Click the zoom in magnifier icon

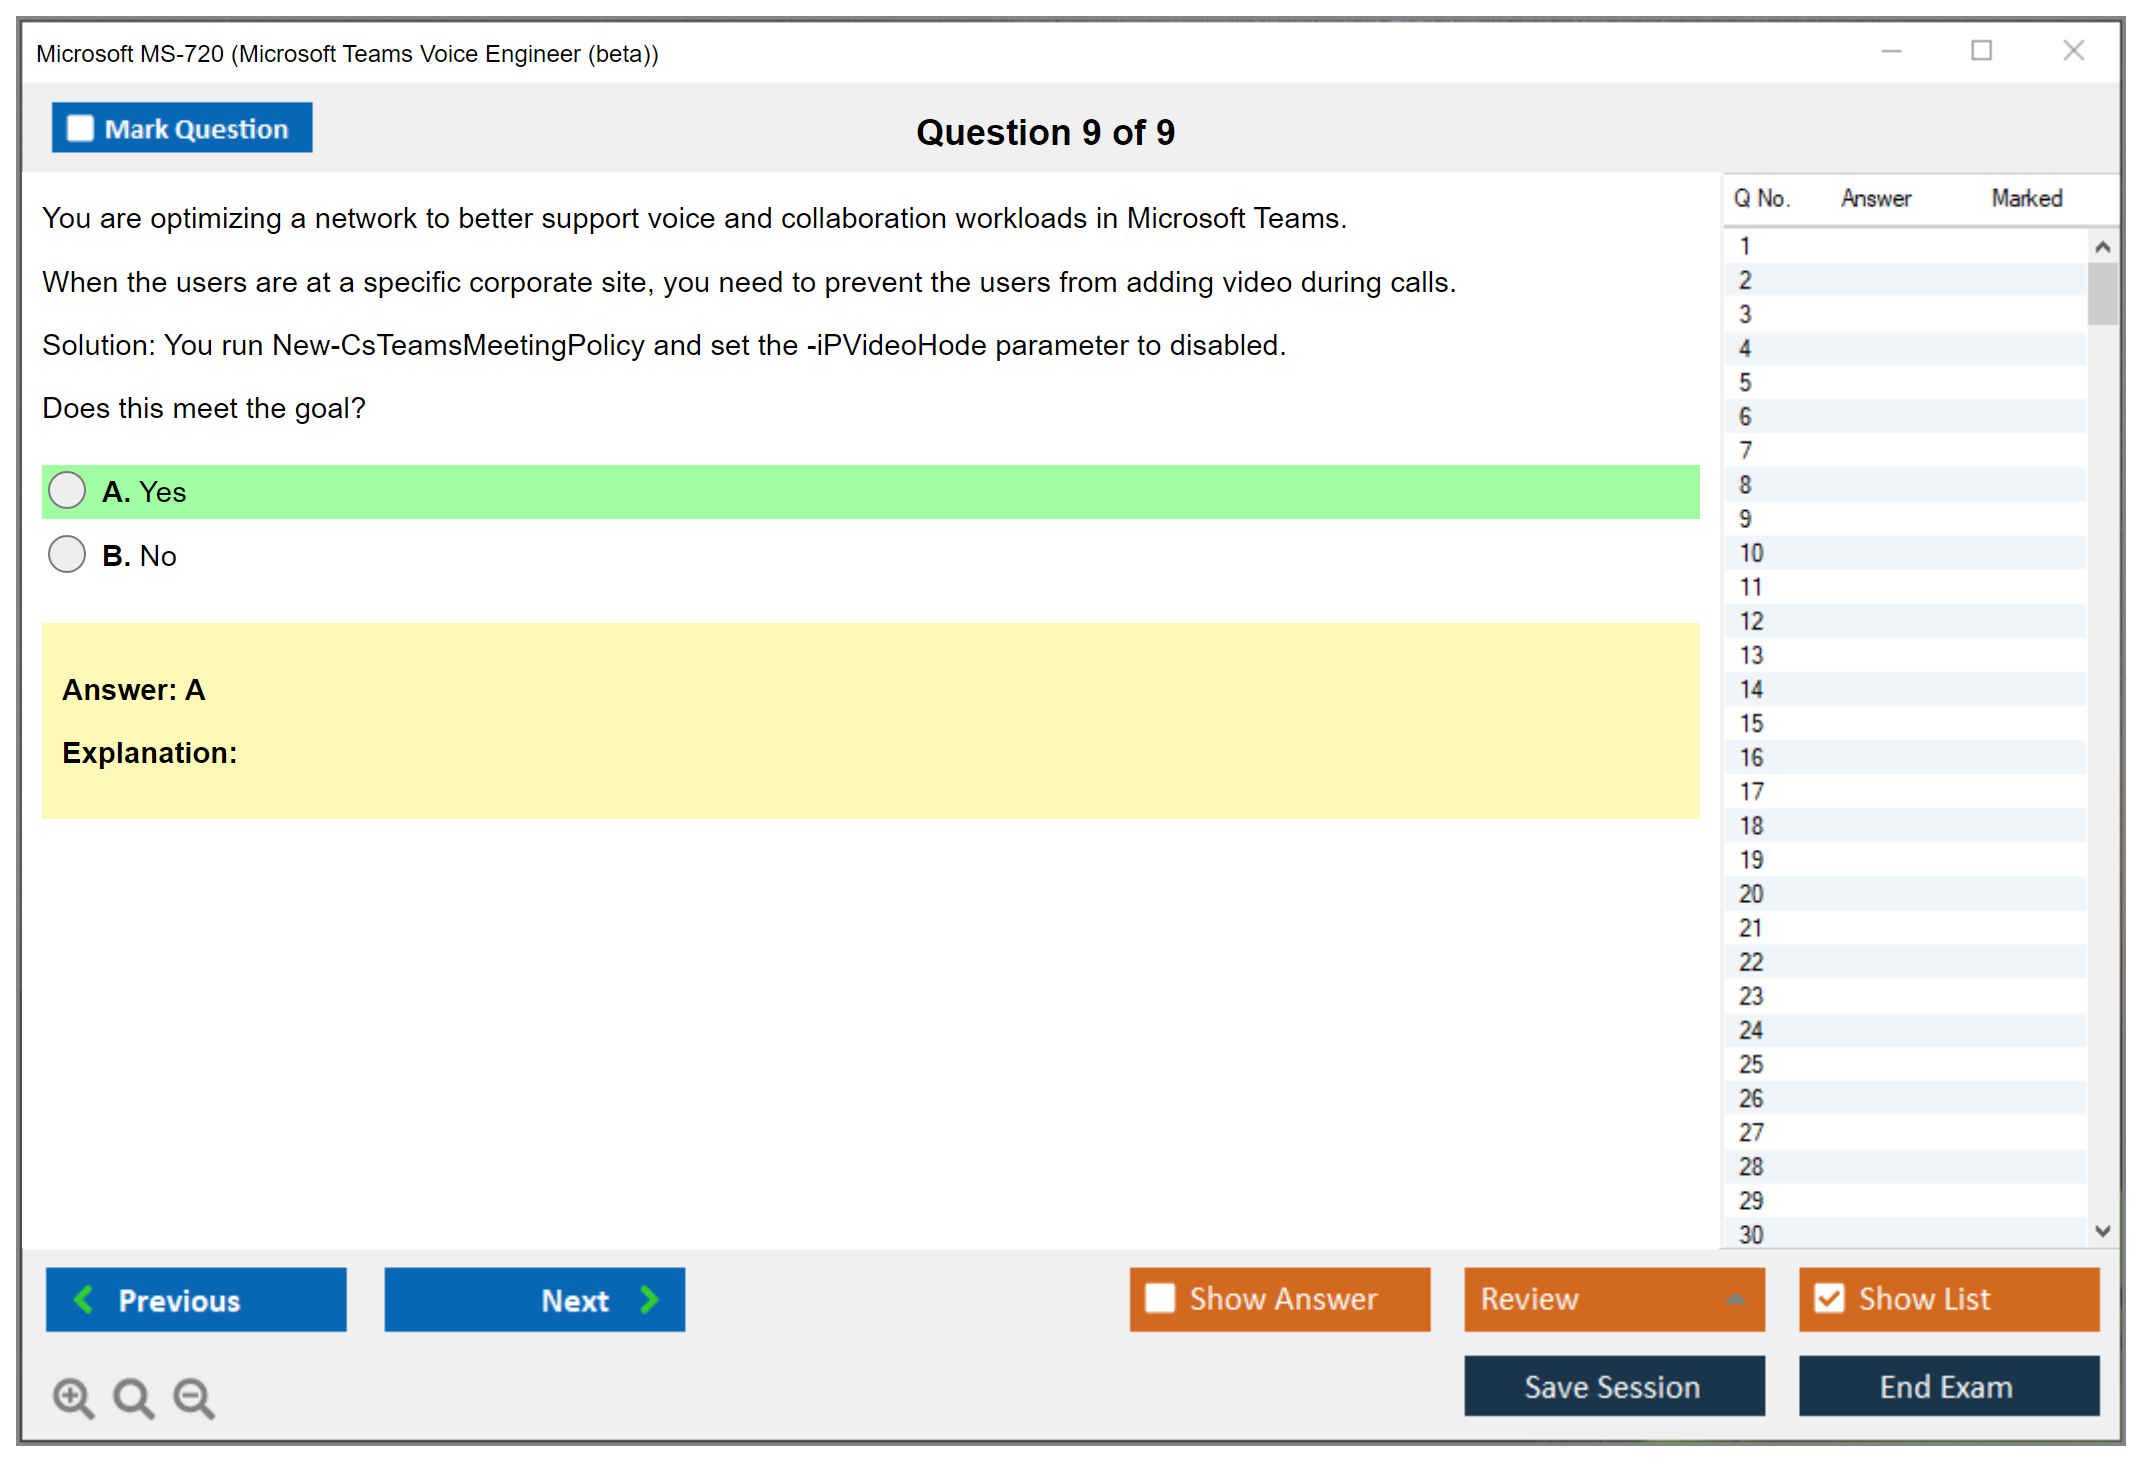pyautogui.click(x=73, y=1397)
